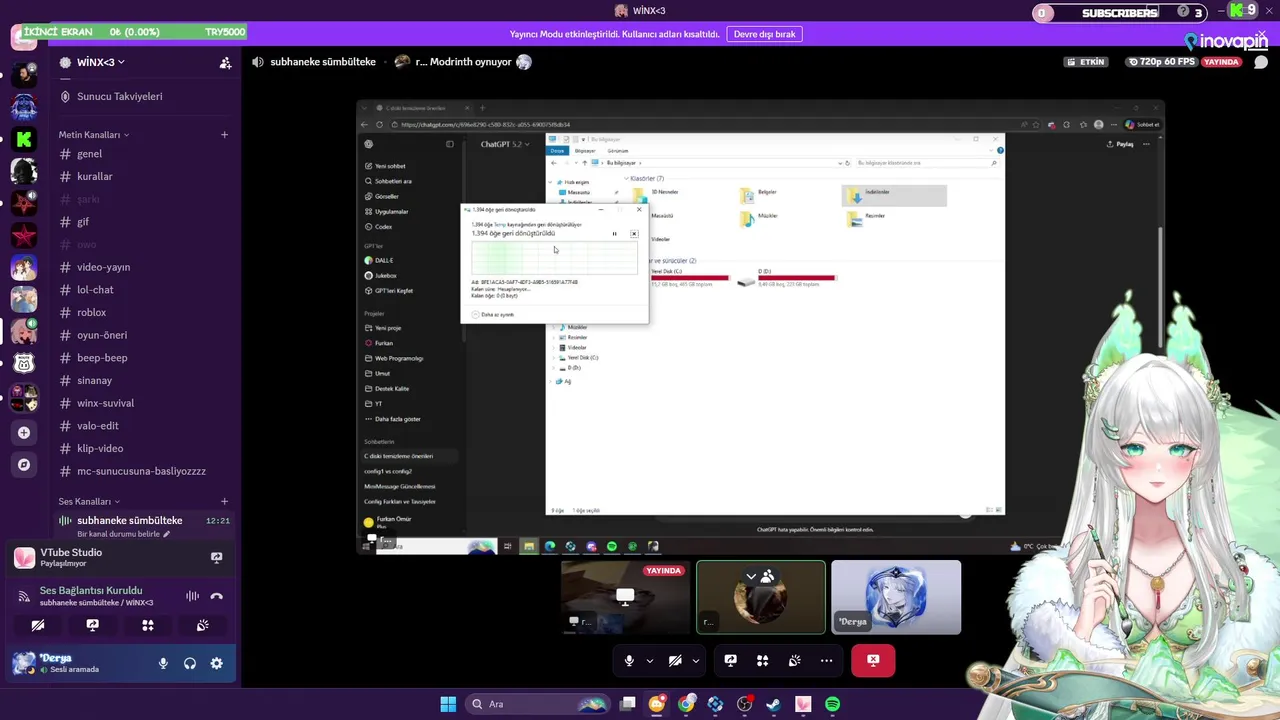The image size is (1280, 720).
Task: Deafen audio with the headphones icon
Action: coord(190,663)
